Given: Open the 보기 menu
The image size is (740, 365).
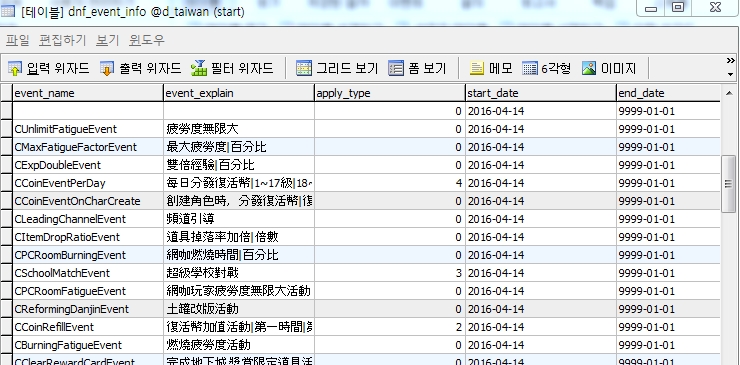Looking at the screenshot, I should (x=107, y=41).
